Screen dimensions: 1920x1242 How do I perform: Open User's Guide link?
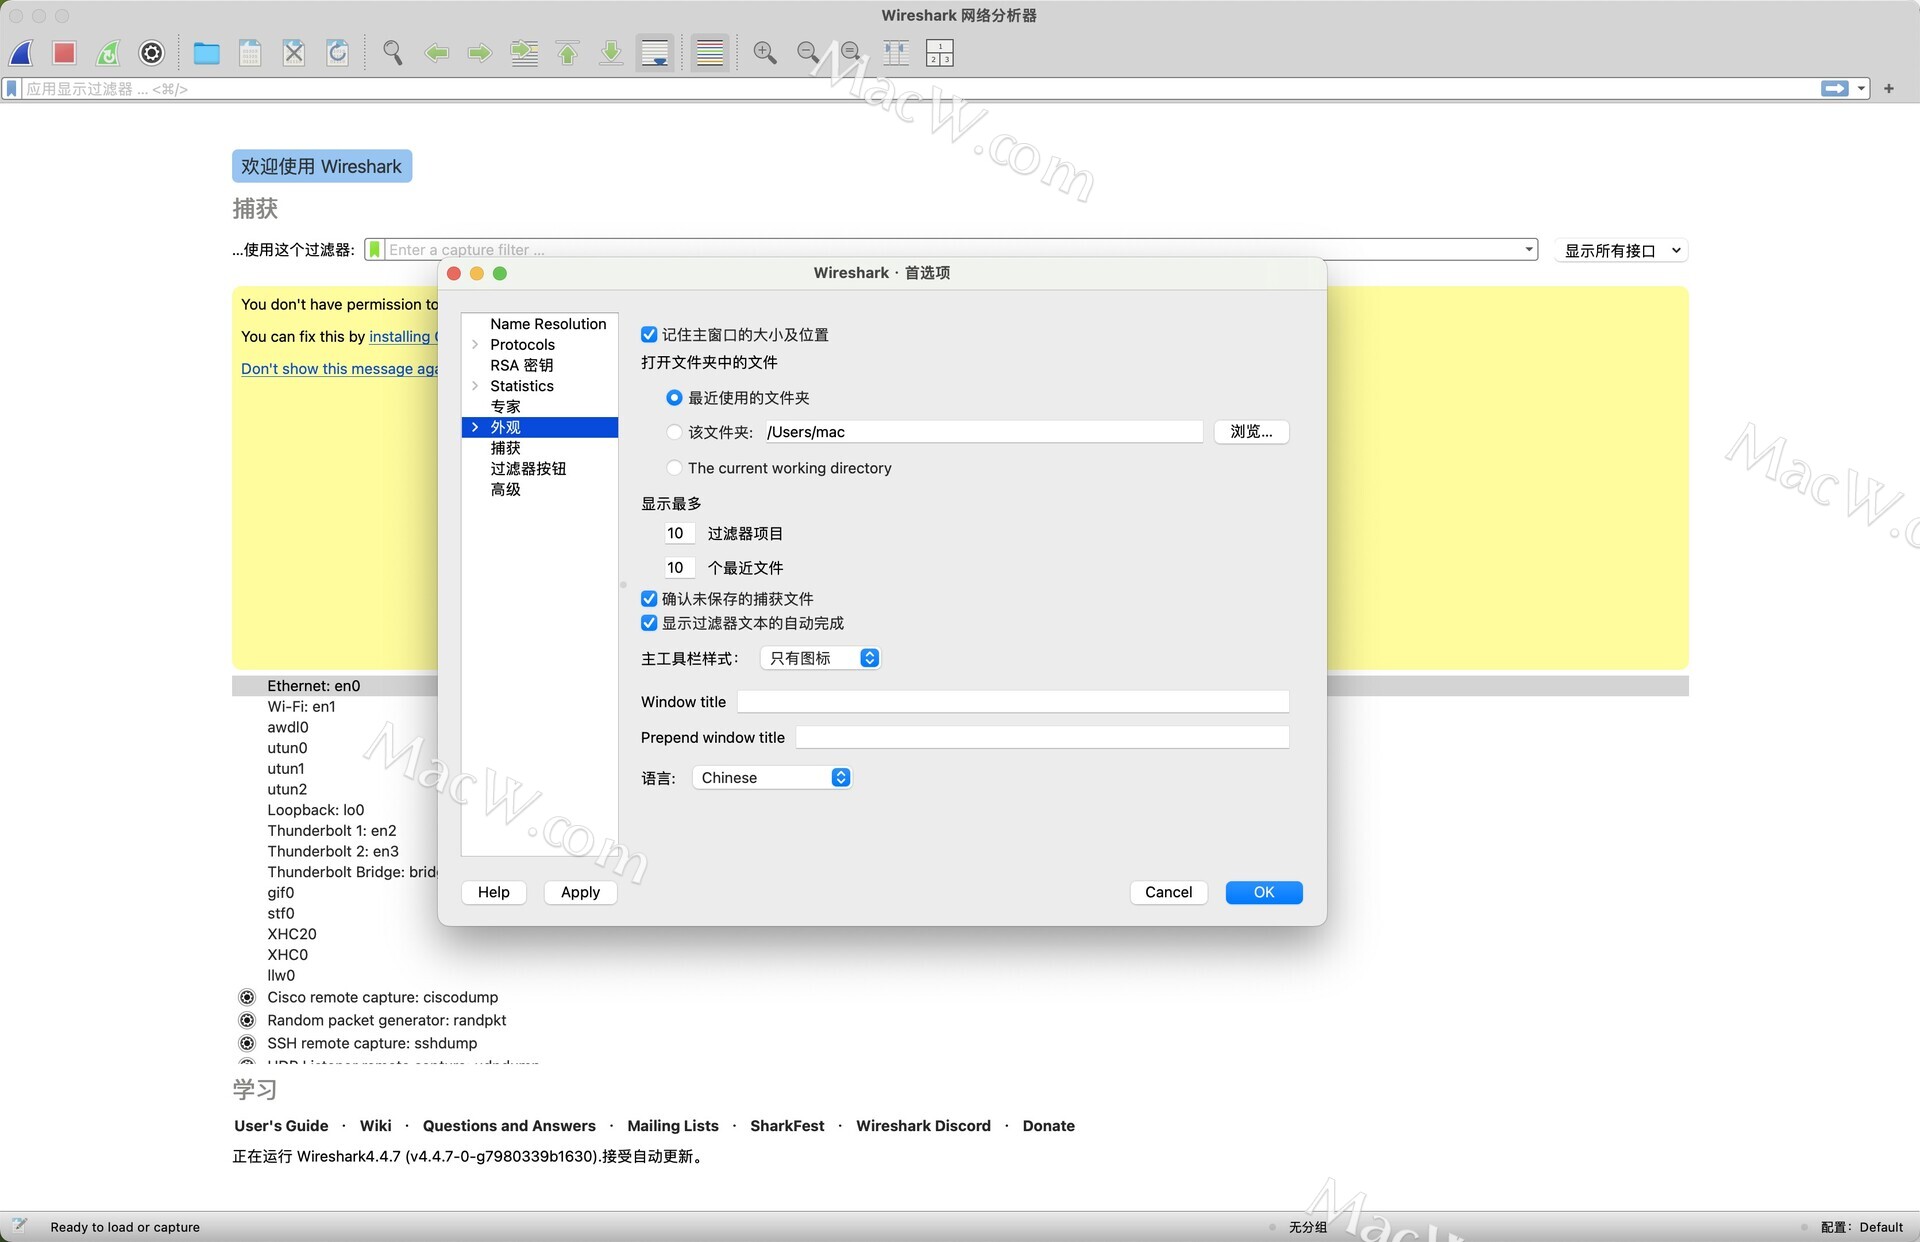pyautogui.click(x=281, y=1126)
